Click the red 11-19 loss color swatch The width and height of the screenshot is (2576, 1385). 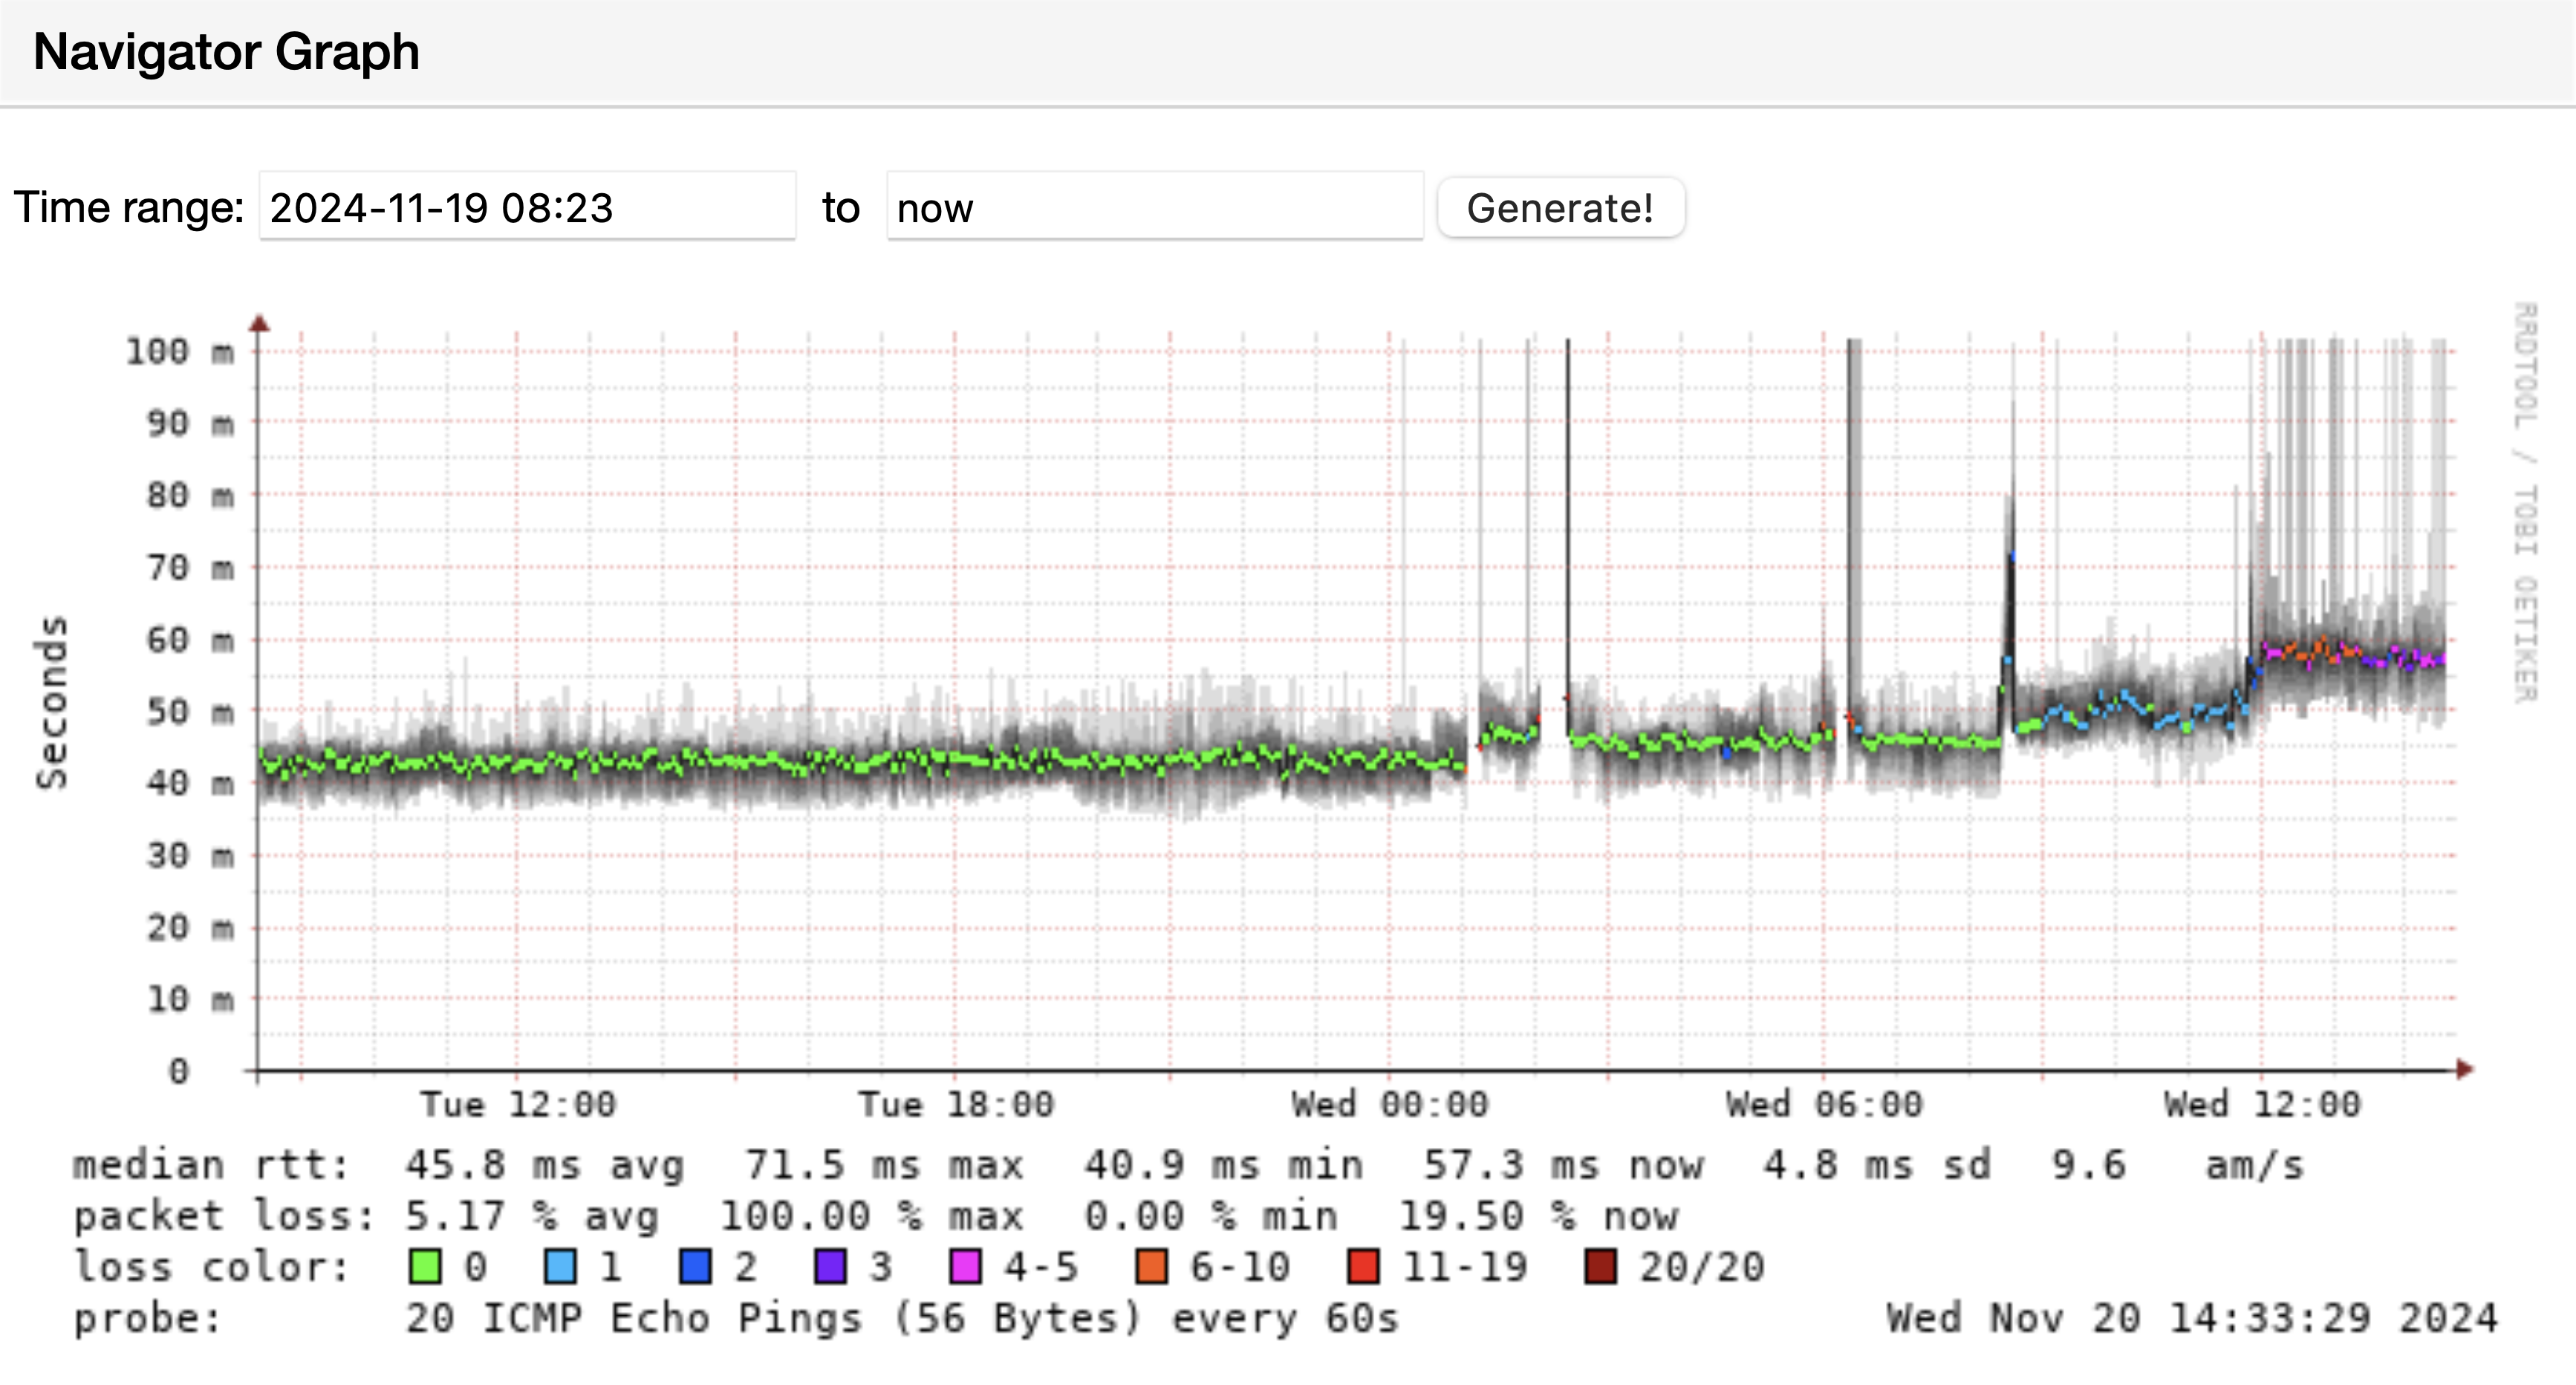[x=1363, y=1267]
